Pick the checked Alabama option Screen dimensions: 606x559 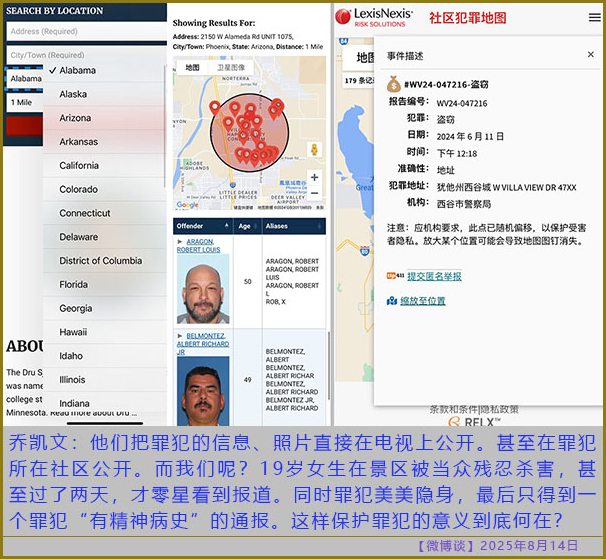pyautogui.click(x=78, y=71)
